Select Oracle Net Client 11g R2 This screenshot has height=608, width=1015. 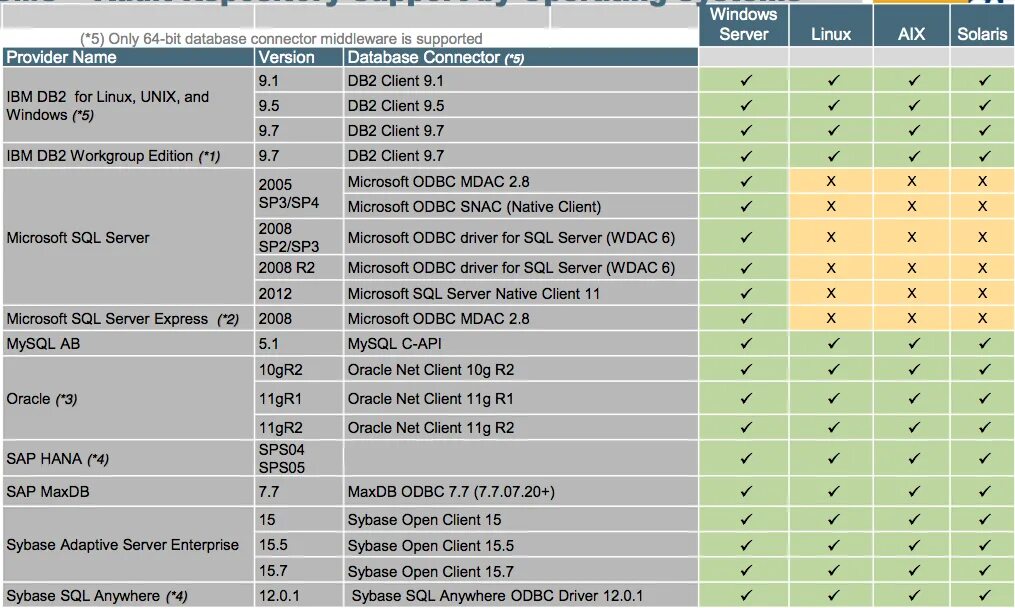(520, 427)
